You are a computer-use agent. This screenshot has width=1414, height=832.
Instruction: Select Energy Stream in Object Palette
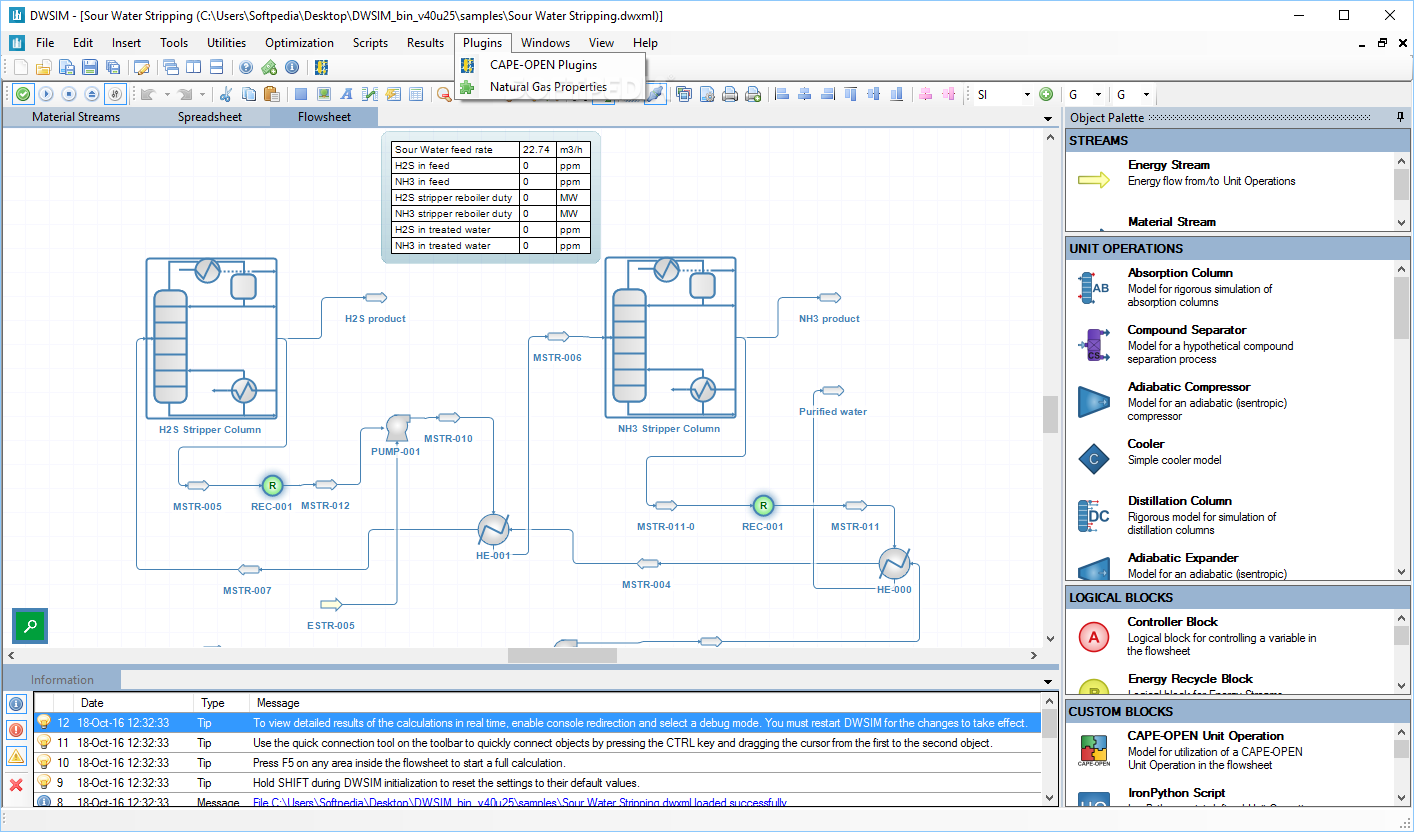pos(1230,173)
